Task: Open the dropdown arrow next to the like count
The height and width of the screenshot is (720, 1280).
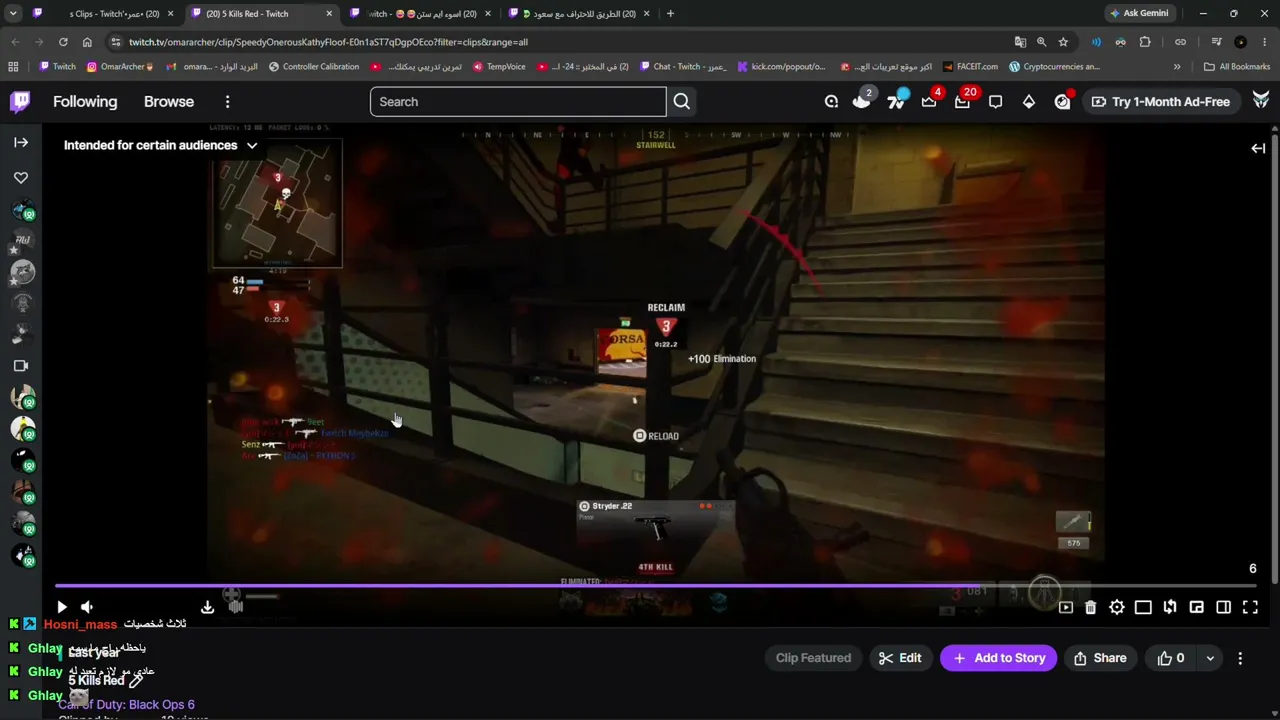Action: 1210,658
